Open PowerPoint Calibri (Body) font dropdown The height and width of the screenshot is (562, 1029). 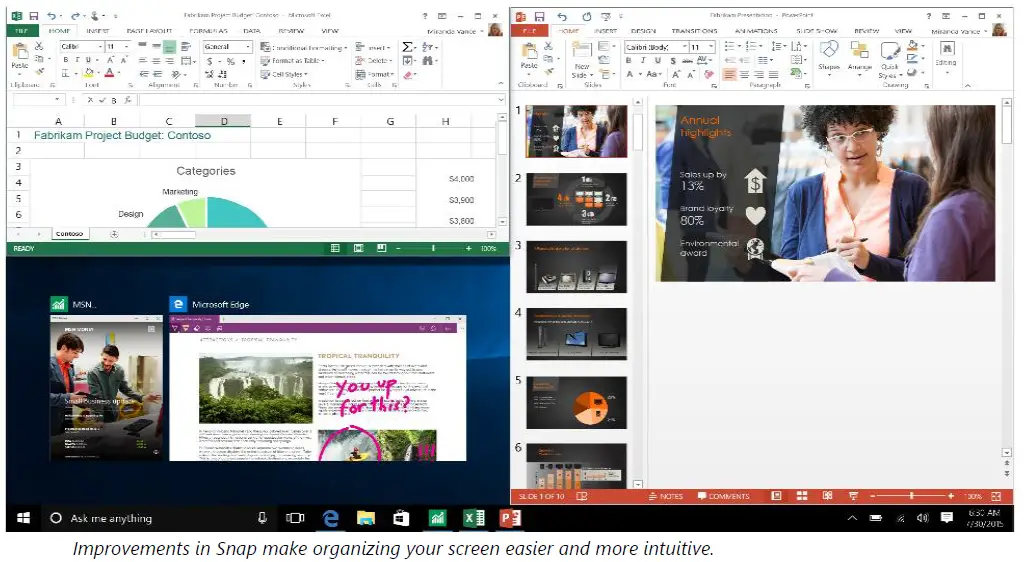[x=684, y=47]
